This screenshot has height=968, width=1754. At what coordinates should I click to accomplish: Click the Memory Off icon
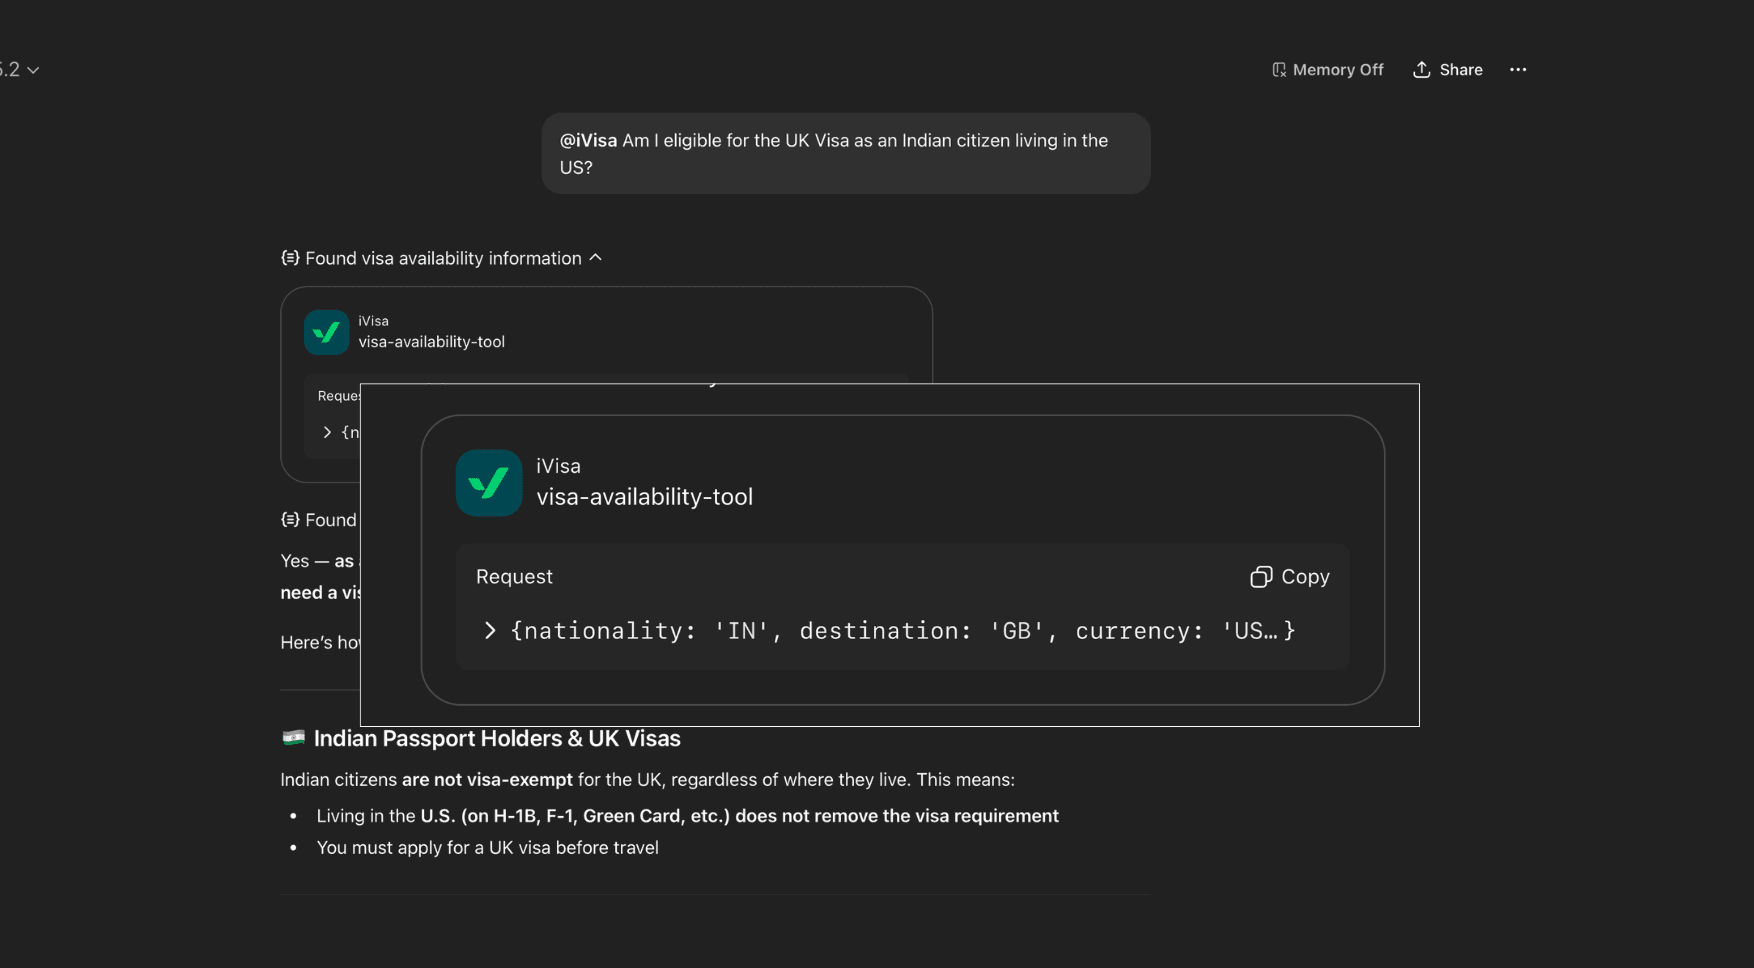coord(1279,70)
